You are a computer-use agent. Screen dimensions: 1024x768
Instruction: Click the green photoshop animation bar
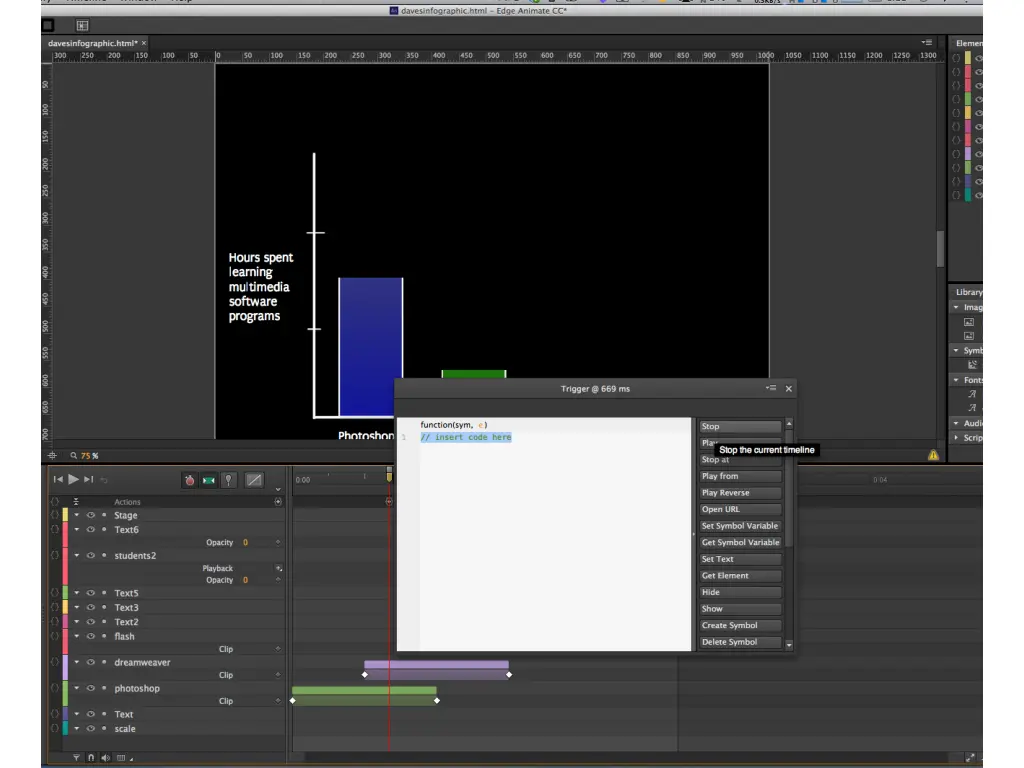tap(364, 690)
